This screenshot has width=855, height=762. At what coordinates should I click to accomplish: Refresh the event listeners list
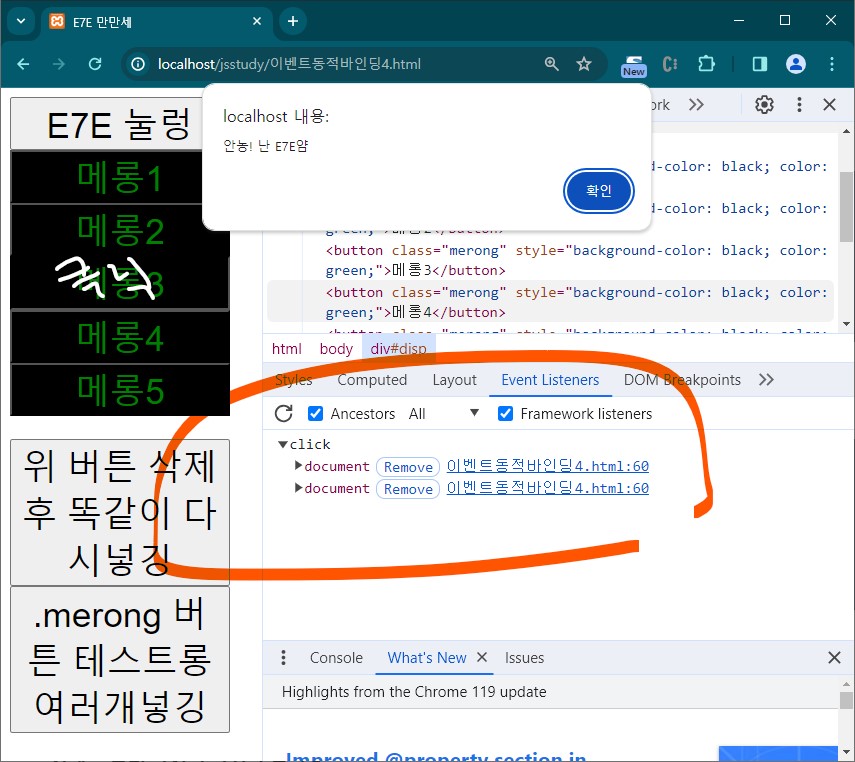[284, 413]
